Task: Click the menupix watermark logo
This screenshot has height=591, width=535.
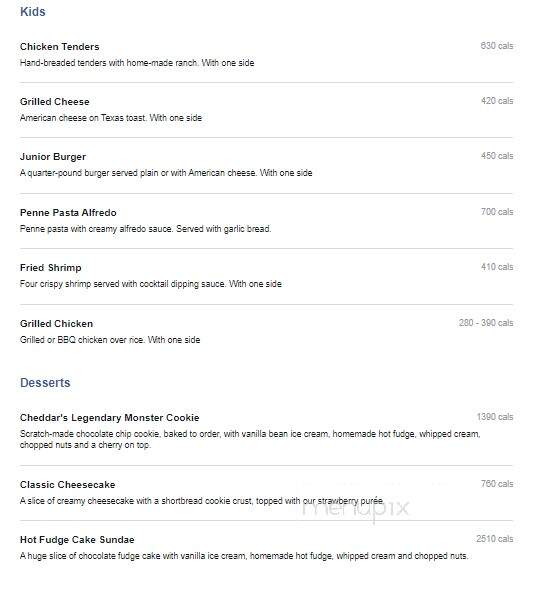Action: 355,508
